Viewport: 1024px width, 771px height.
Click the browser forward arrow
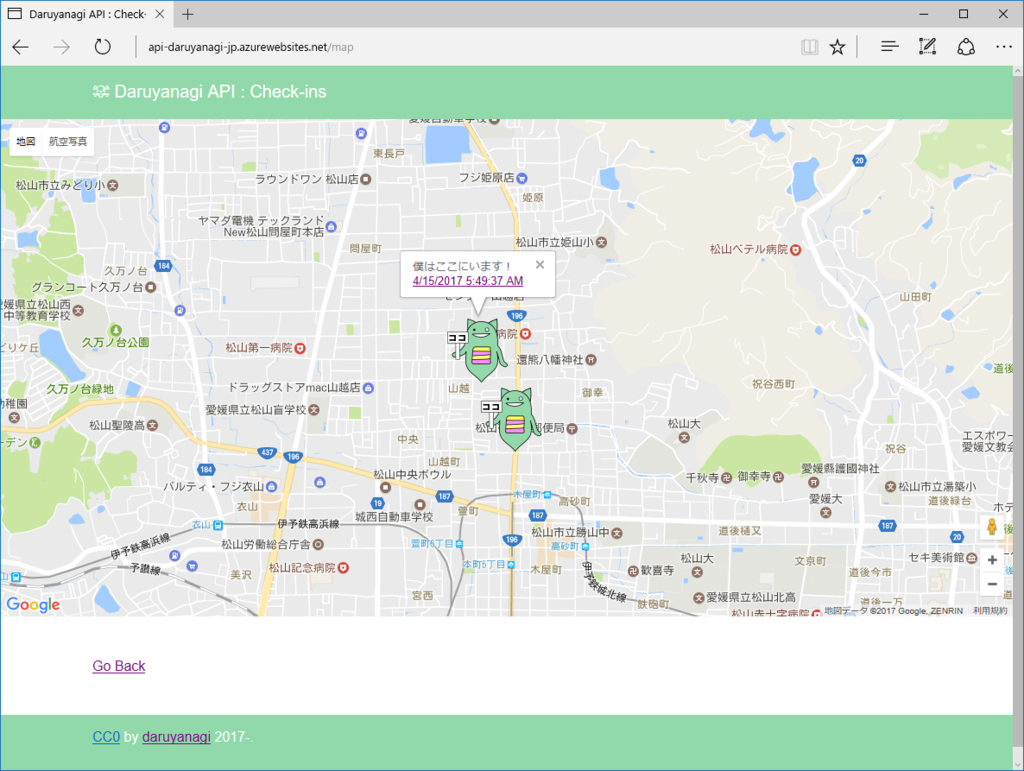(61, 47)
